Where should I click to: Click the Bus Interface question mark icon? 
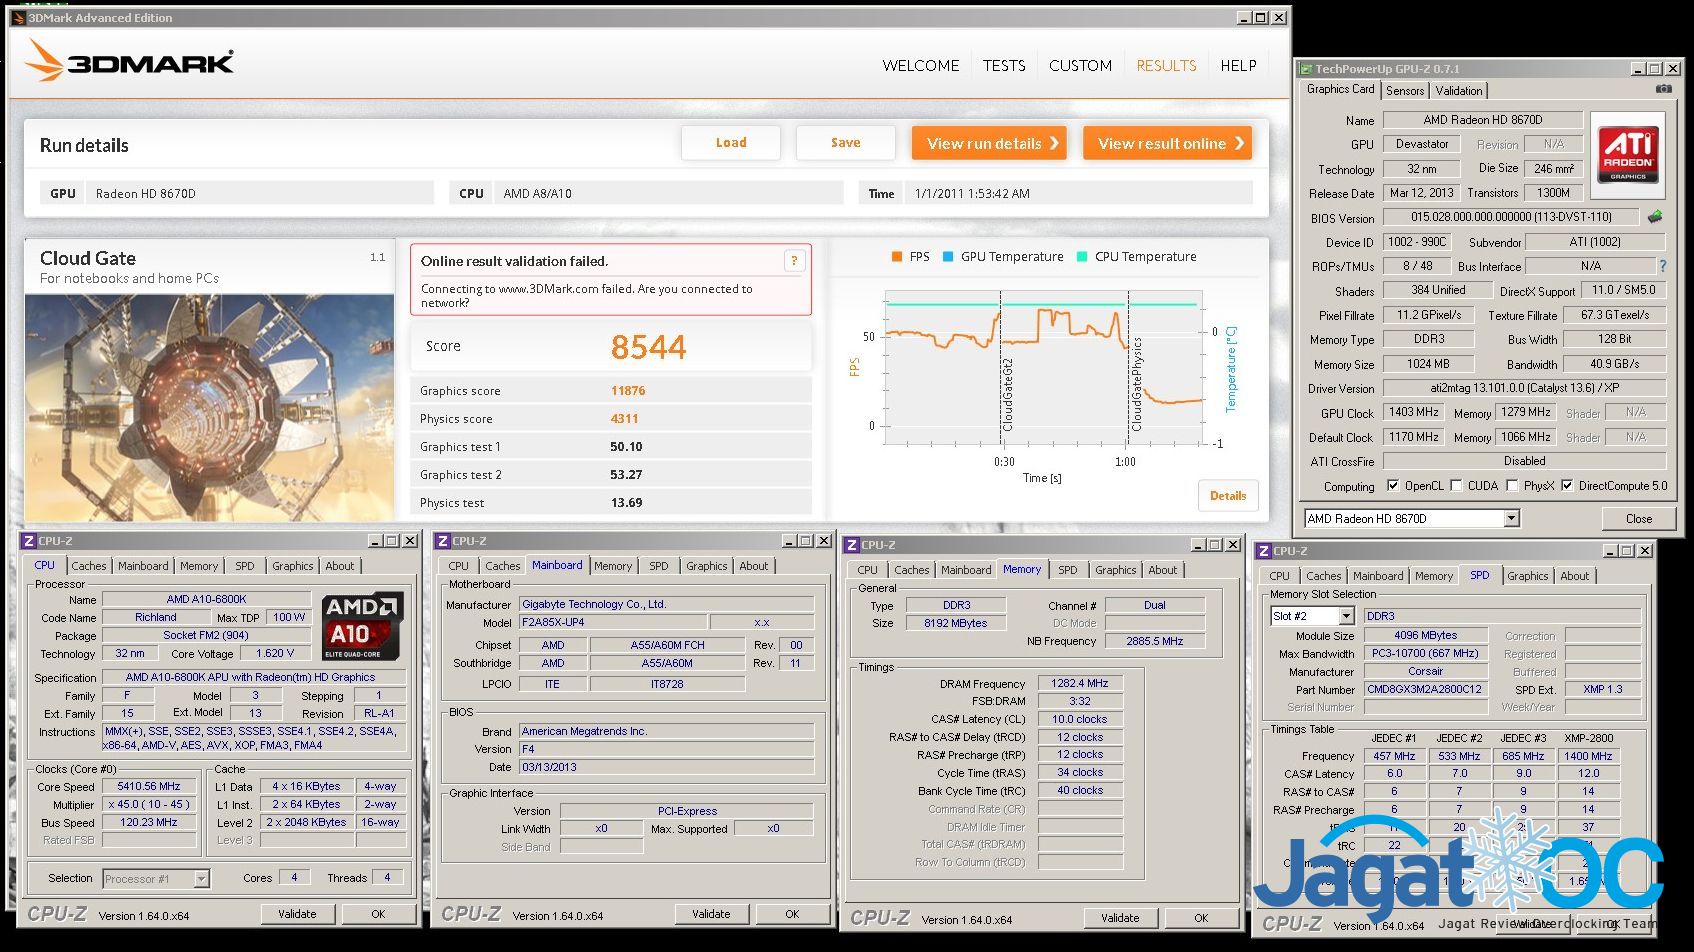click(1663, 266)
